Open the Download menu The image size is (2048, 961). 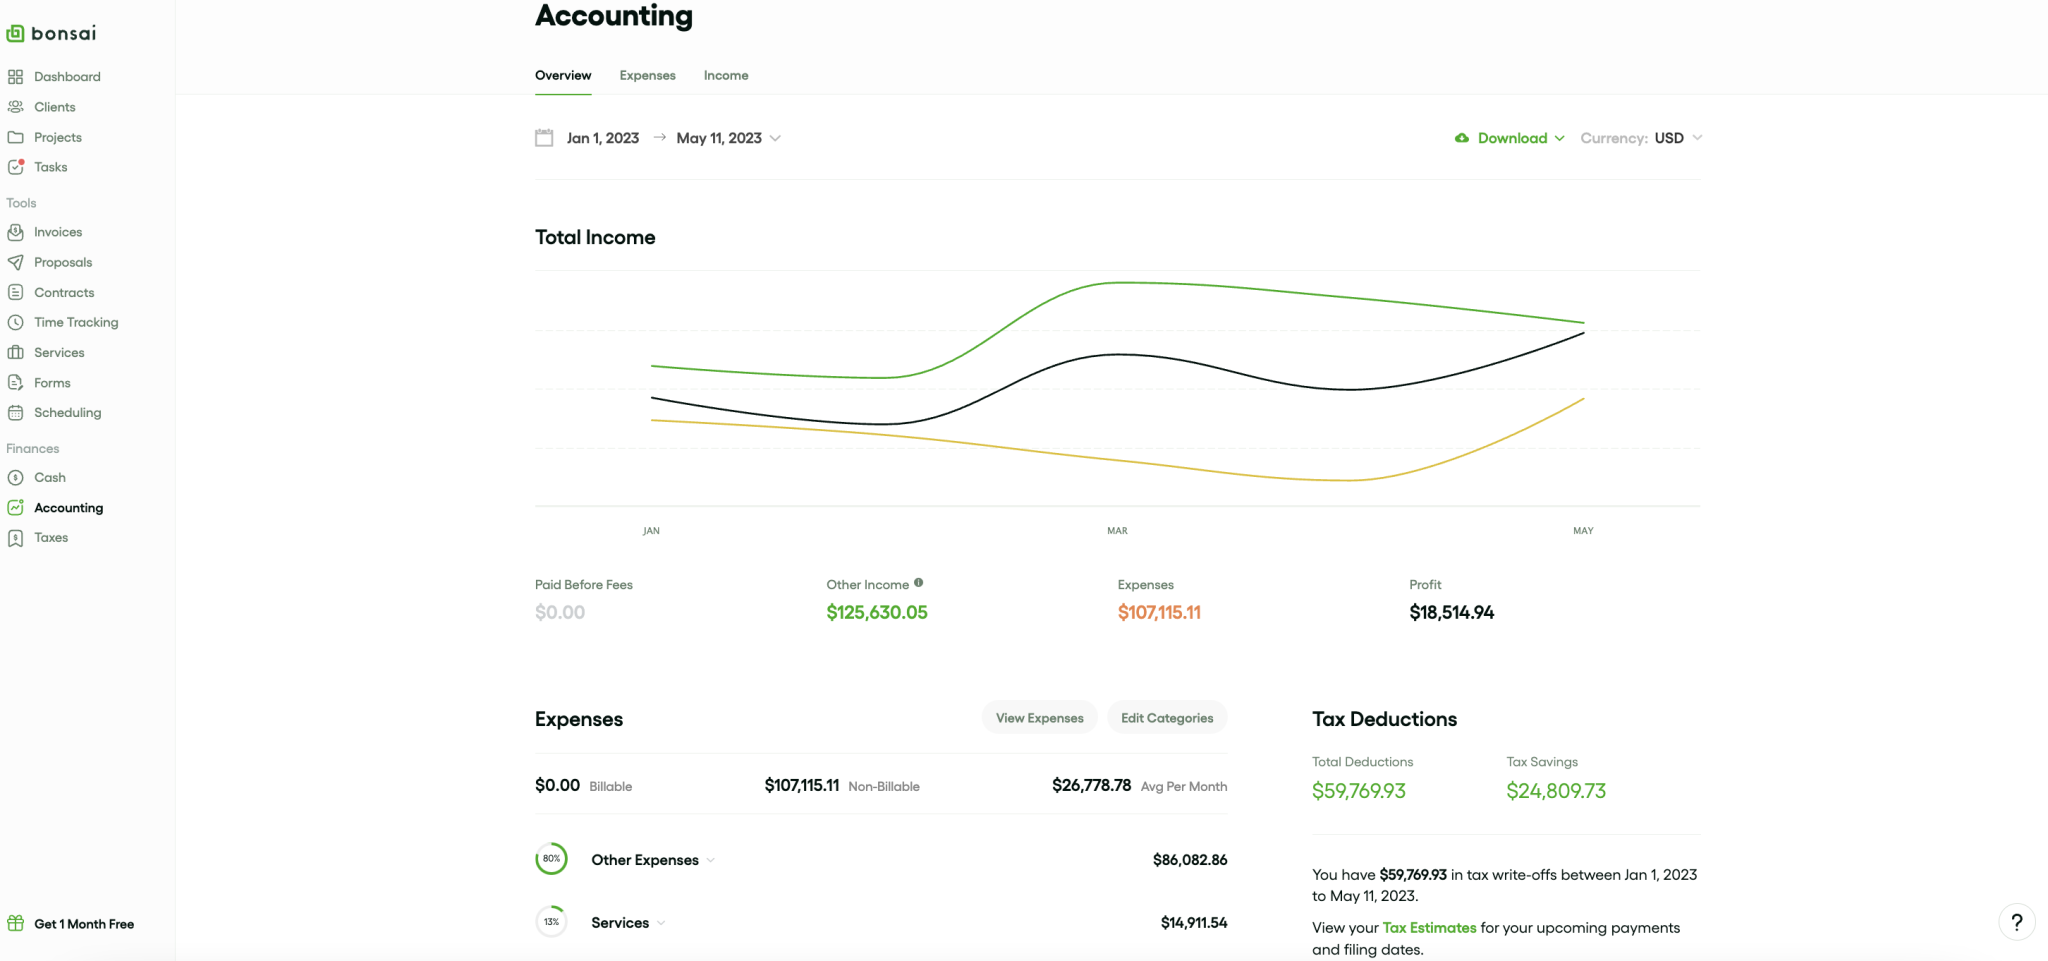pos(1513,138)
